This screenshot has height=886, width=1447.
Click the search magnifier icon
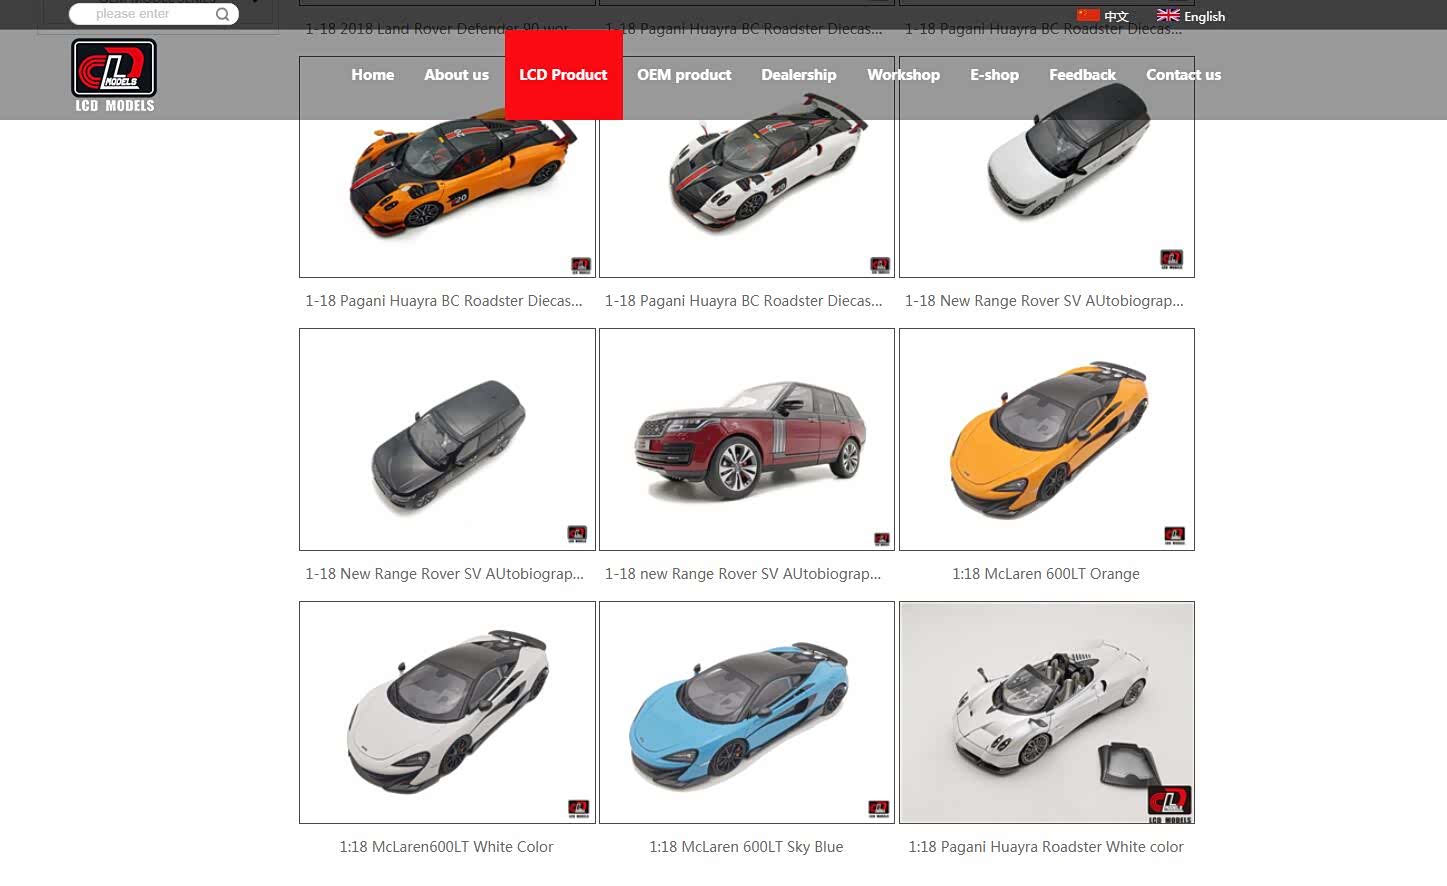[222, 14]
